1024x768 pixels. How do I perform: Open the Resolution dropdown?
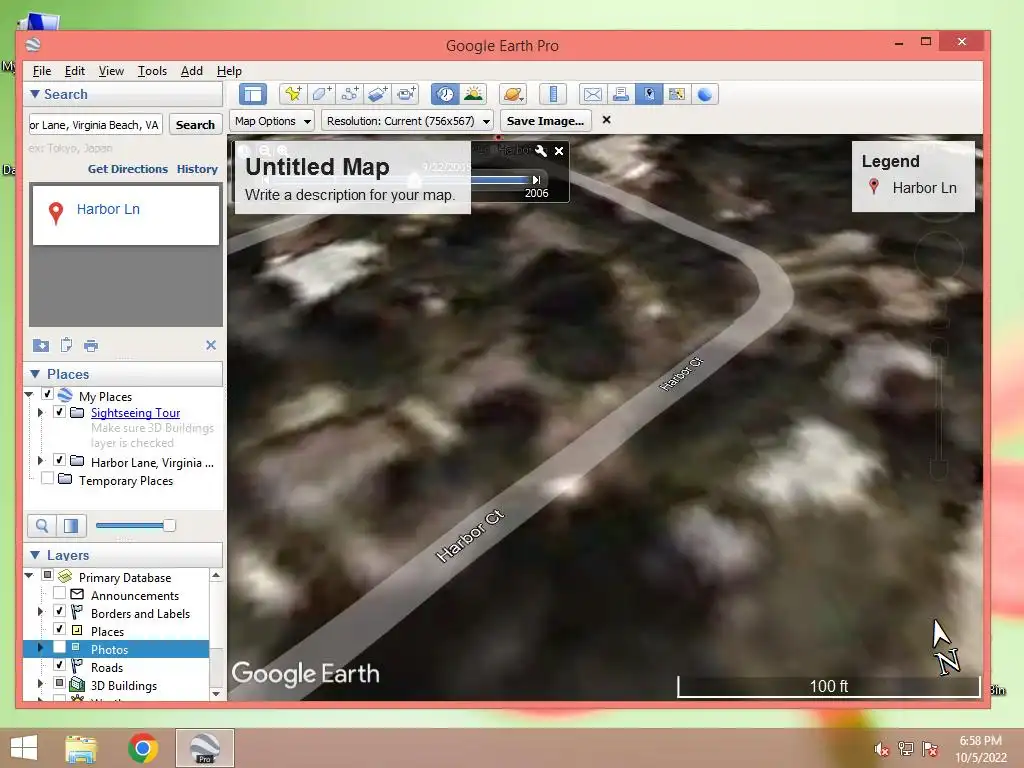(408, 121)
